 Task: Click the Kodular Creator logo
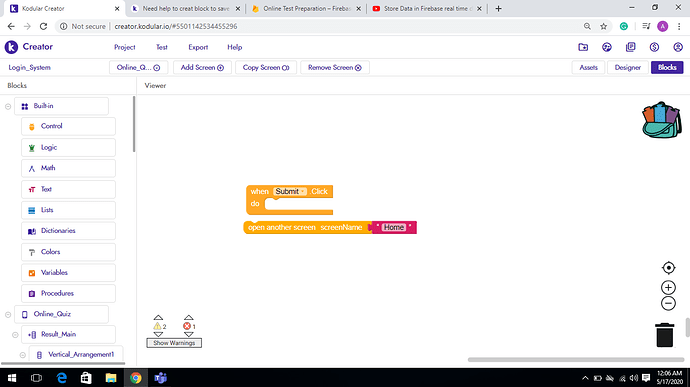(29, 47)
